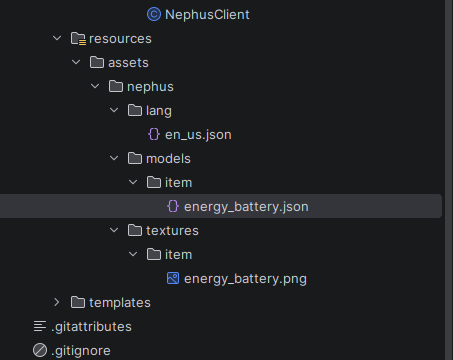The width and height of the screenshot is (453, 360).
Task: Open the NephusClient class
Action: point(207,15)
